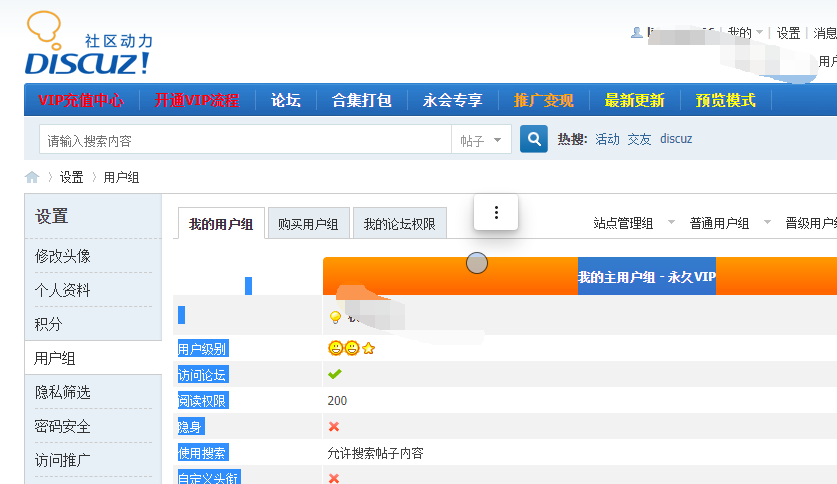Open 隐私筛选 in settings sidebar
This screenshot has height=484, width=837.
pyautogui.click(x=63, y=392)
